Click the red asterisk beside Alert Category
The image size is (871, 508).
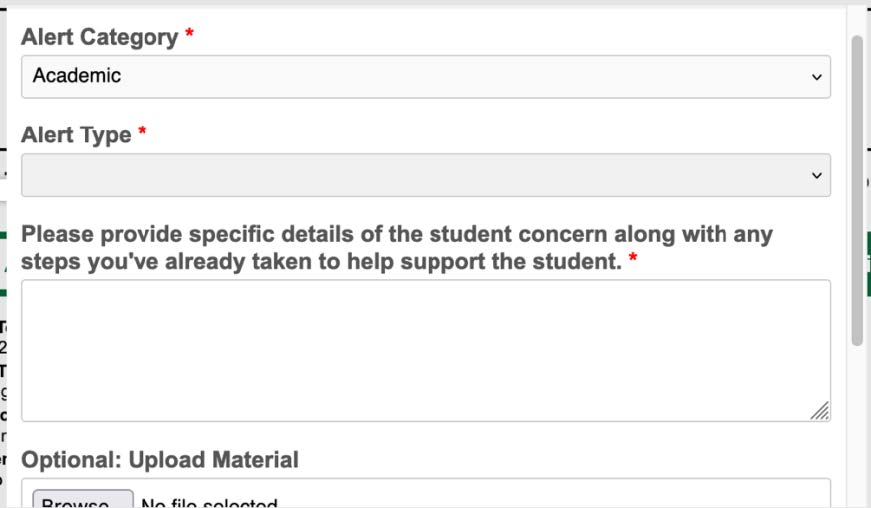[190, 36]
